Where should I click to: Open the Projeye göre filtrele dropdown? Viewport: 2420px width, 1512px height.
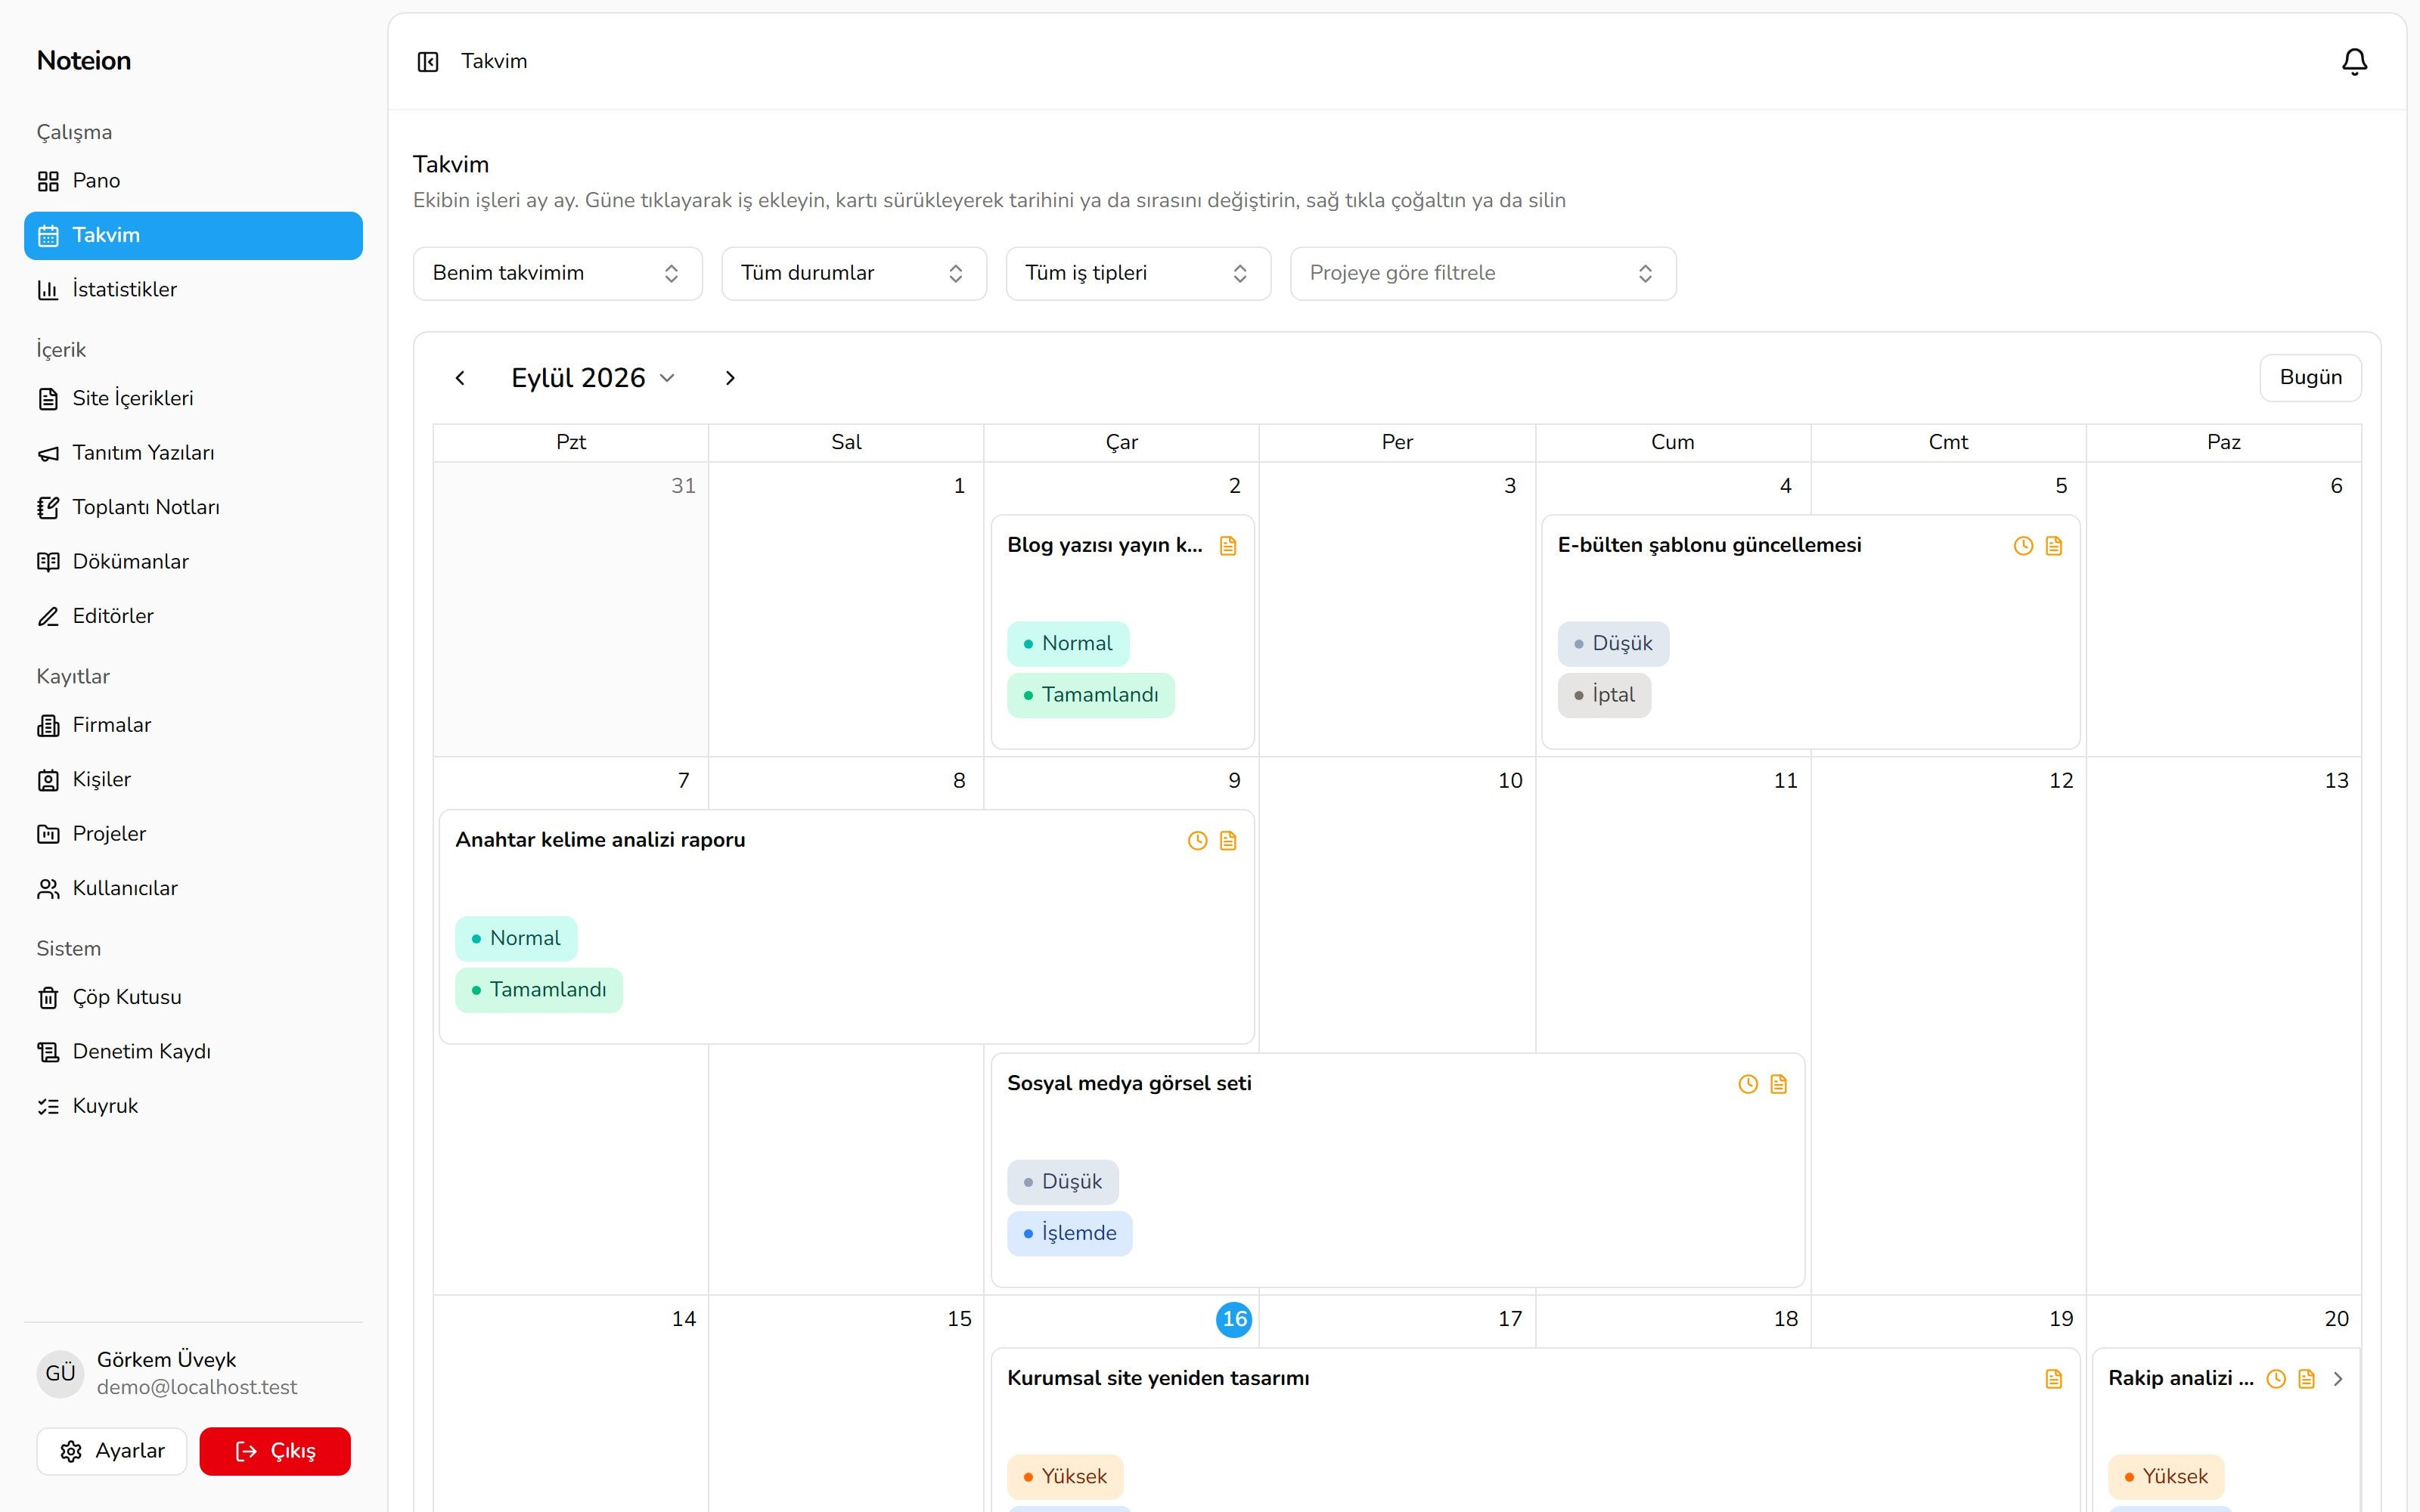(x=1483, y=274)
